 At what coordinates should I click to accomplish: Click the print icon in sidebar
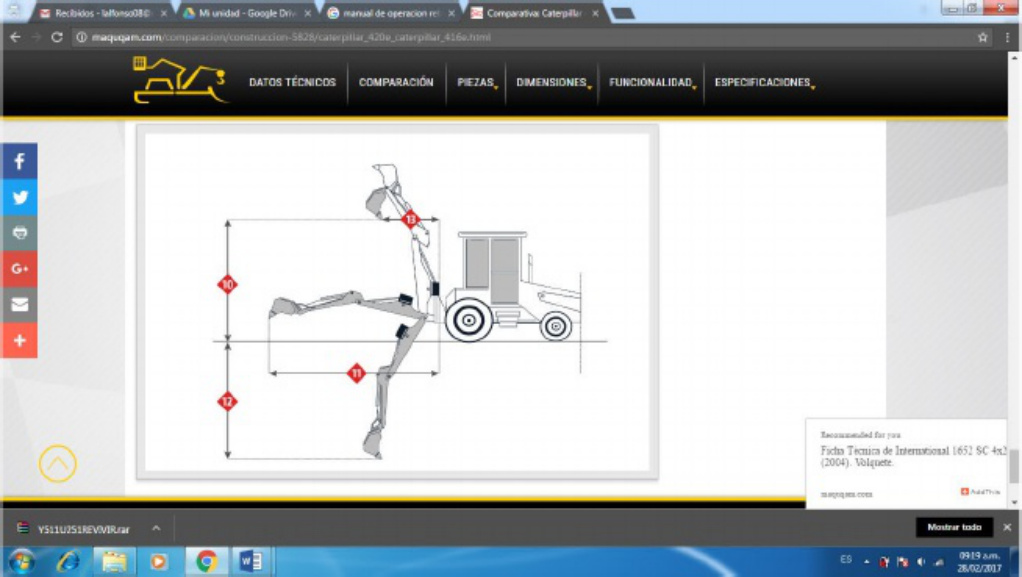point(19,233)
